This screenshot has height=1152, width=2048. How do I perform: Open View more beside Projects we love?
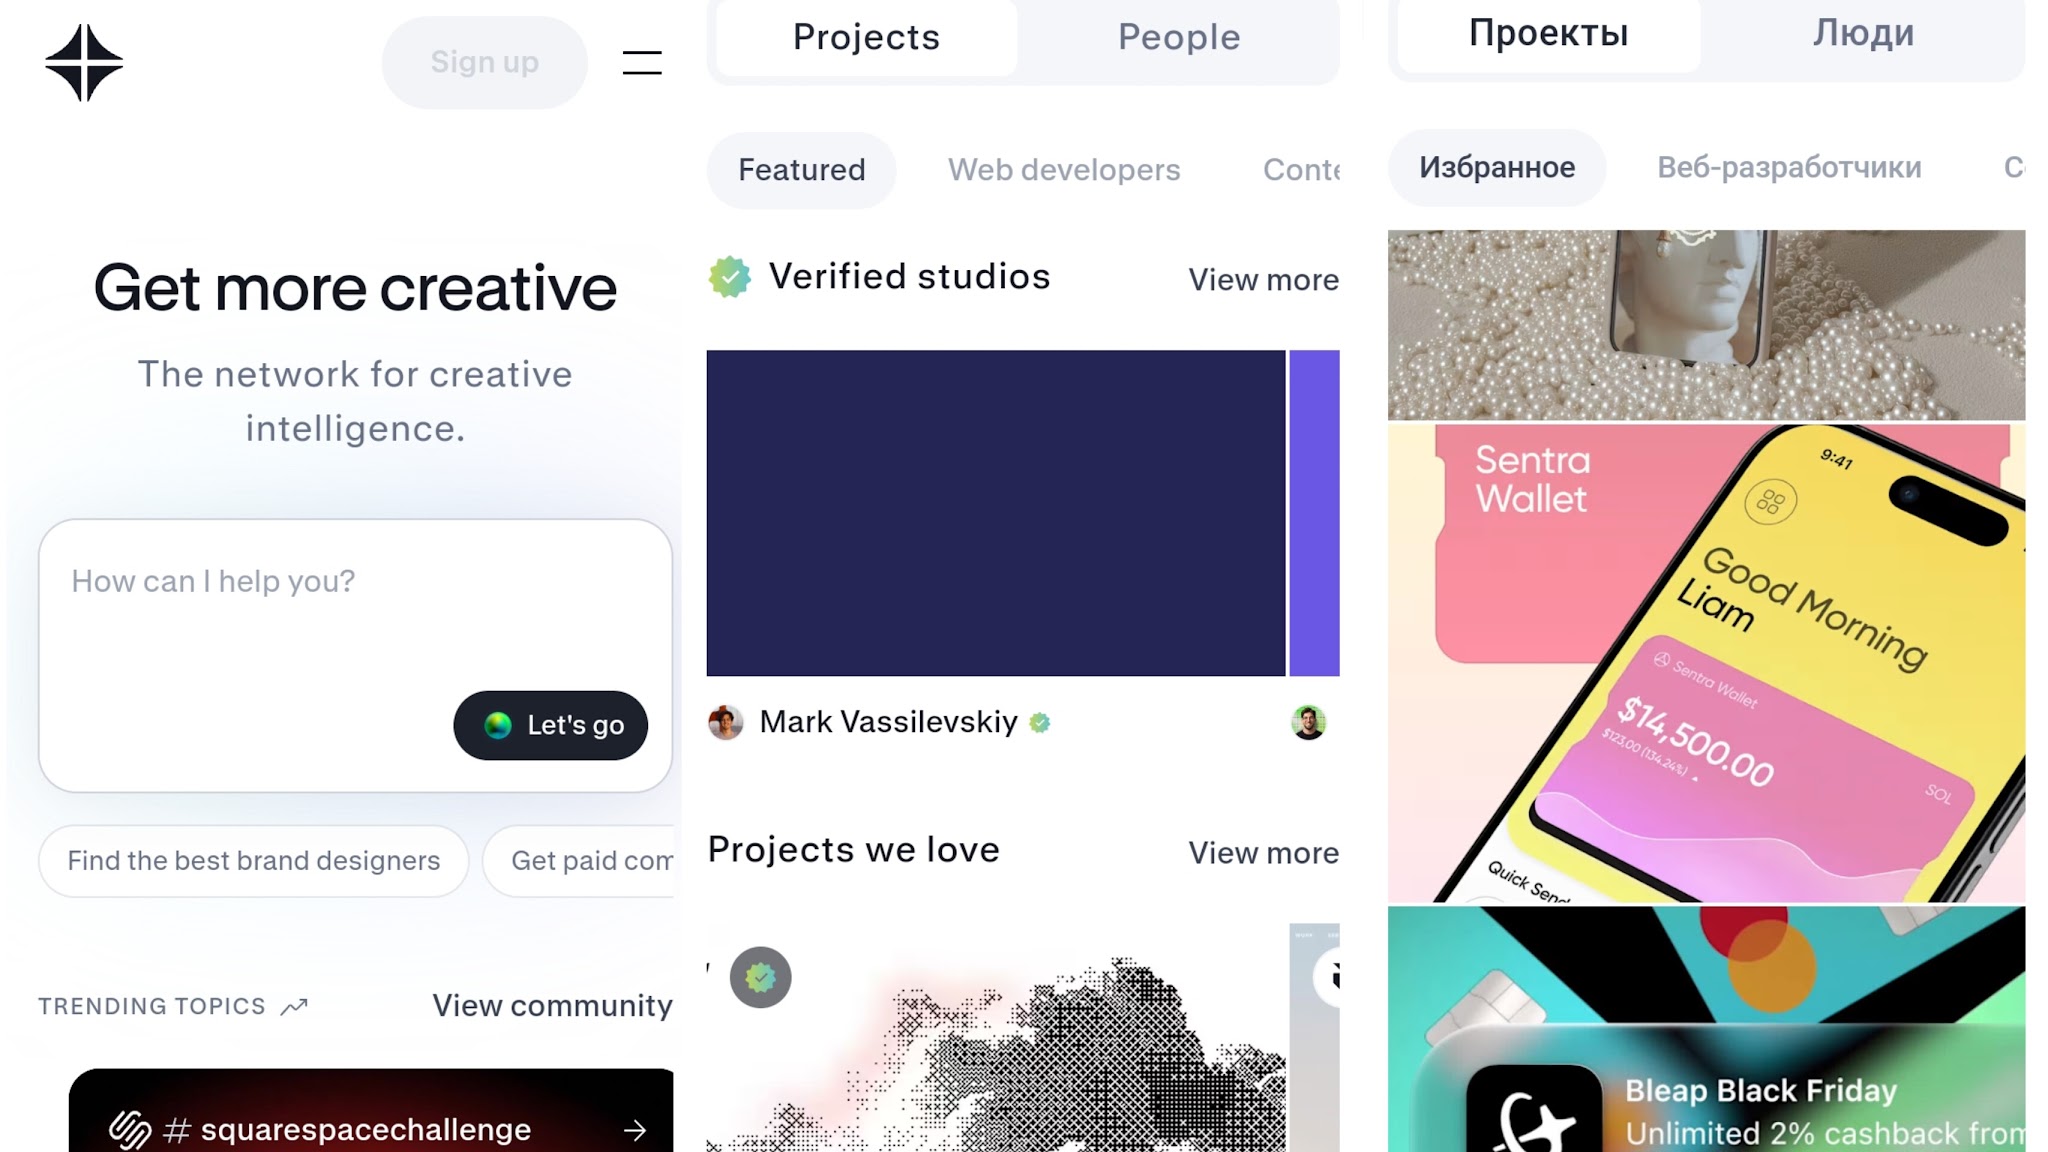tap(1263, 853)
